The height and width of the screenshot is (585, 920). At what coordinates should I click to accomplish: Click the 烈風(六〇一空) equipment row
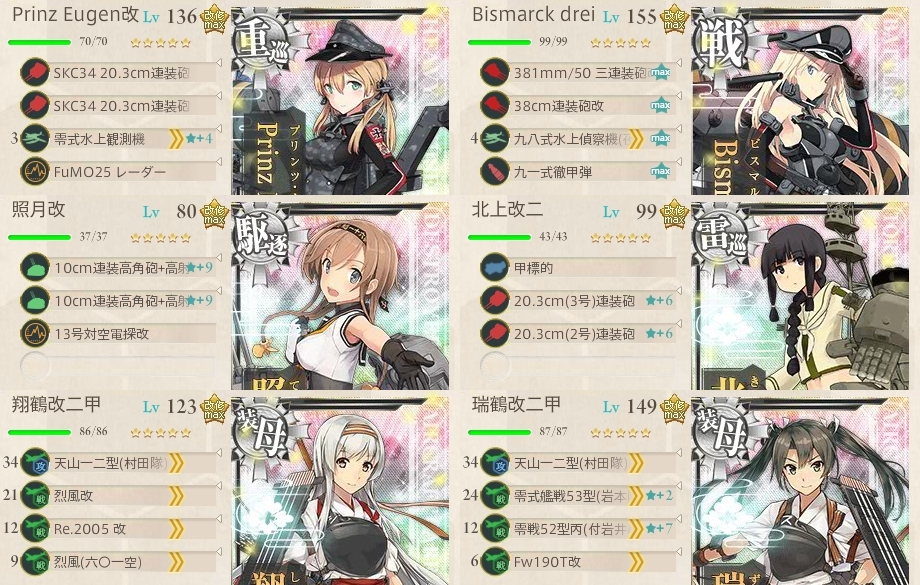point(117,562)
